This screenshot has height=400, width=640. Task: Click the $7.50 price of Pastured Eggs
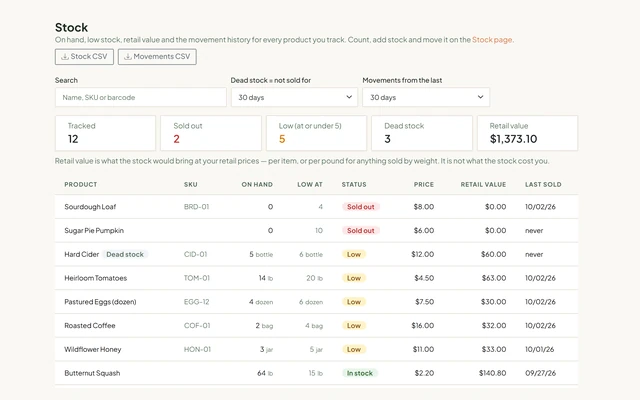[424, 302]
